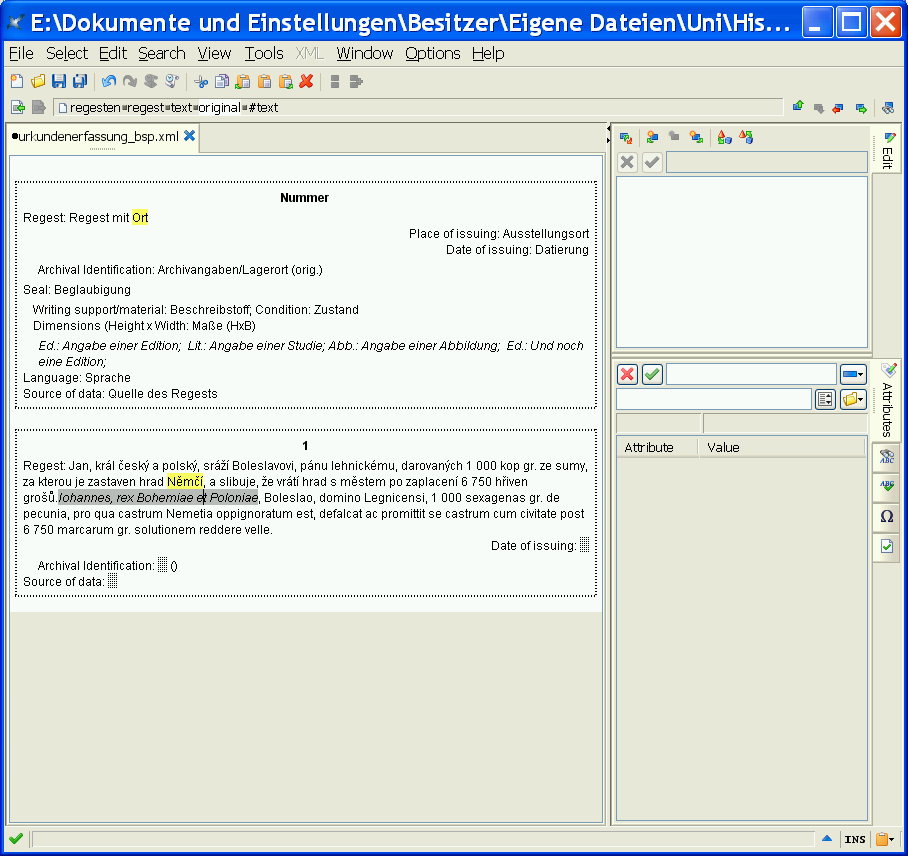The height and width of the screenshot is (856, 908).
Task: Open the Omega special characters panel
Action: 887,517
